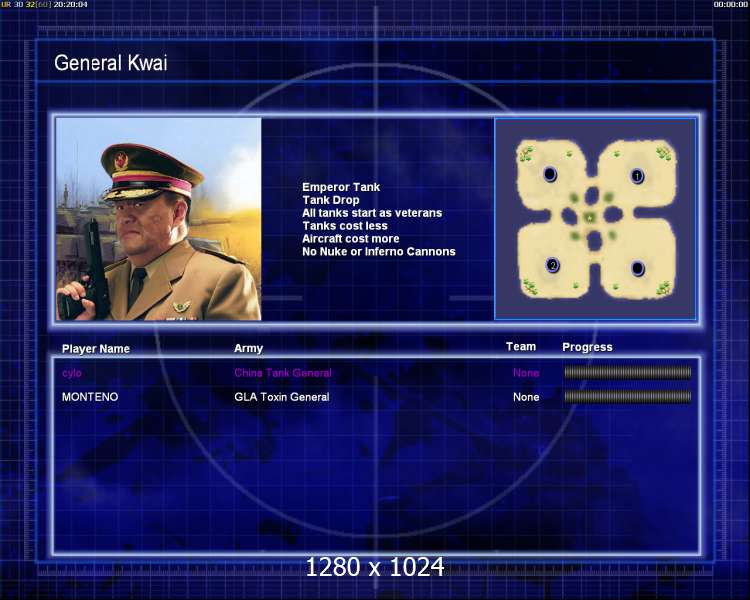Click MONTENO's loading progress bar
The width and height of the screenshot is (750, 600).
coord(628,396)
